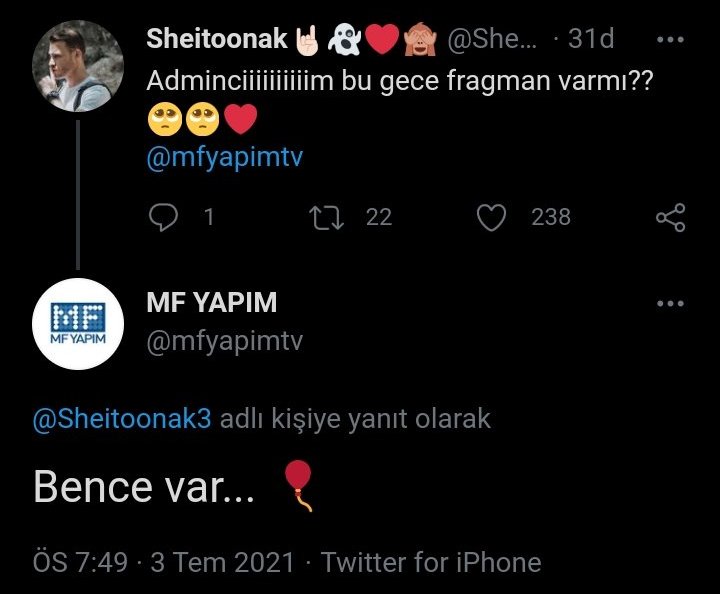
Task: Open Sheitoonak's profile photo
Action: pyautogui.click(x=78, y=65)
